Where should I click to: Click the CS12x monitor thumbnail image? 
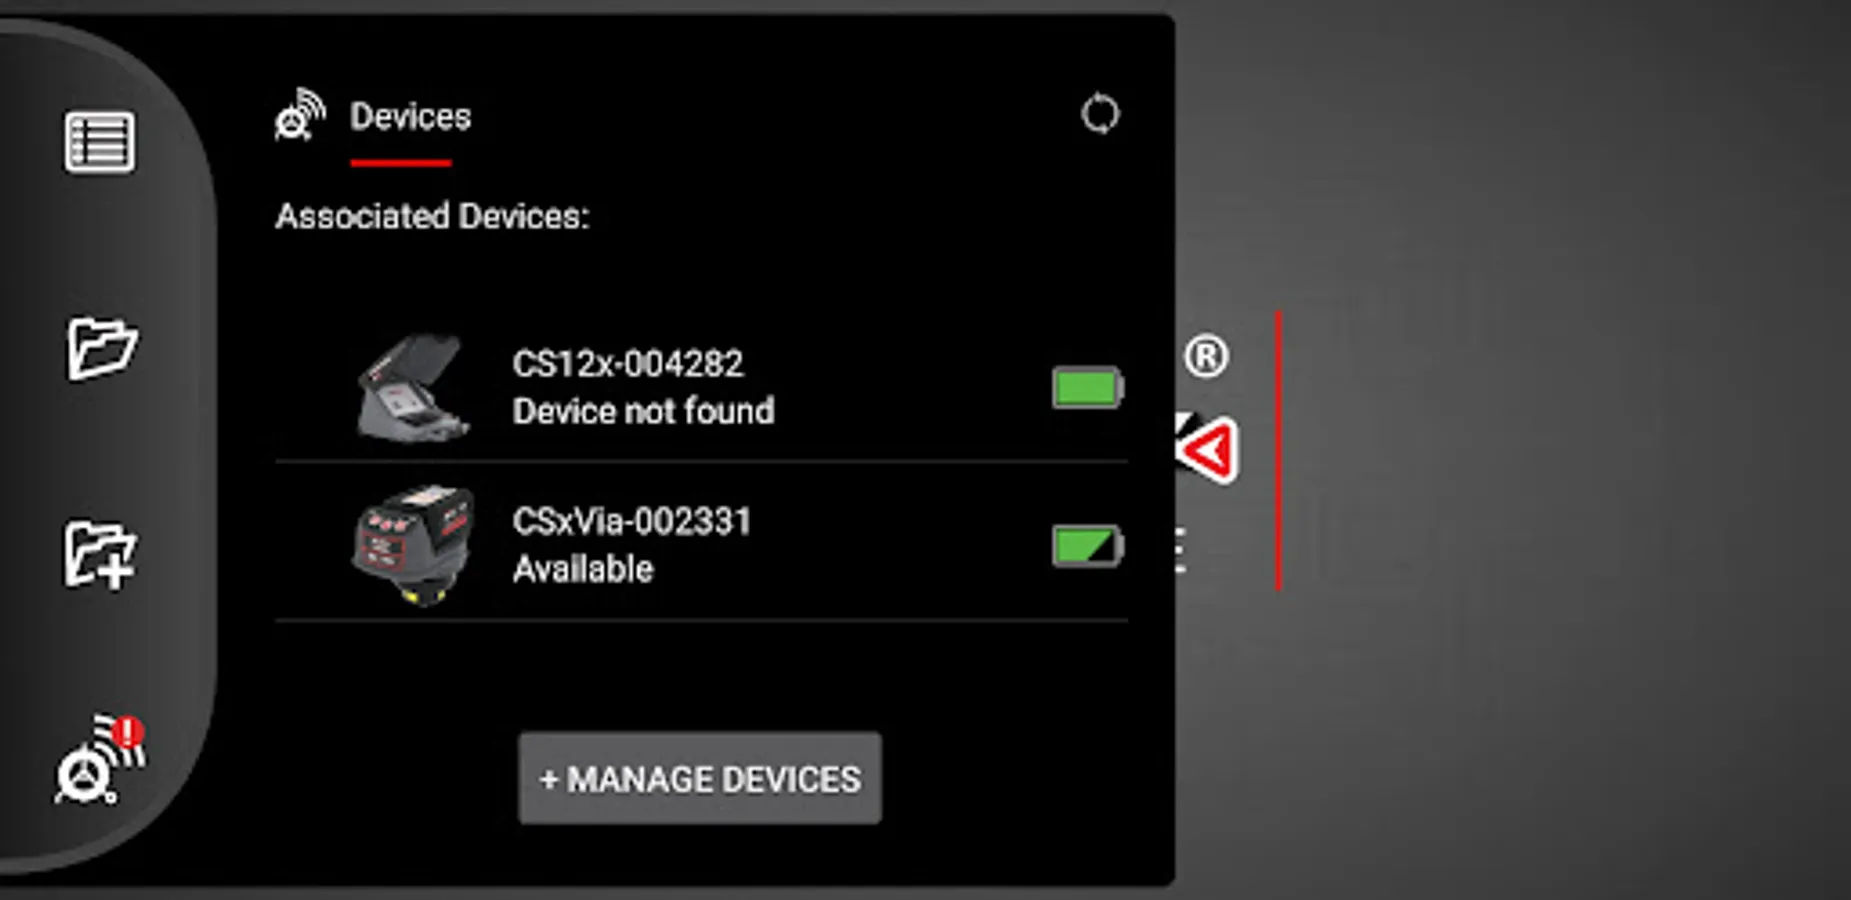(413, 387)
